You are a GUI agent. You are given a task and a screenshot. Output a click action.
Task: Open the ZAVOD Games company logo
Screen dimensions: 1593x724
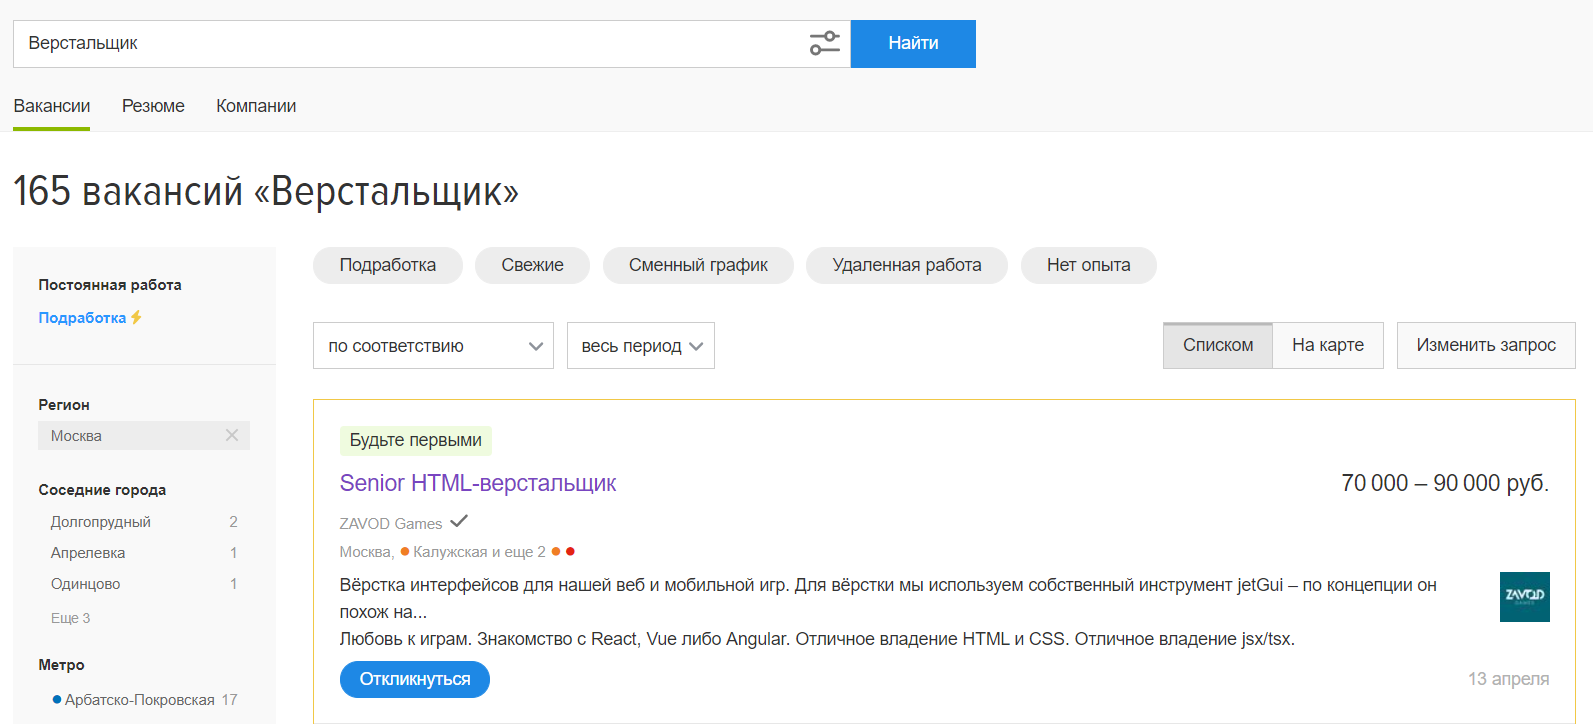(x=1524, y=597)
